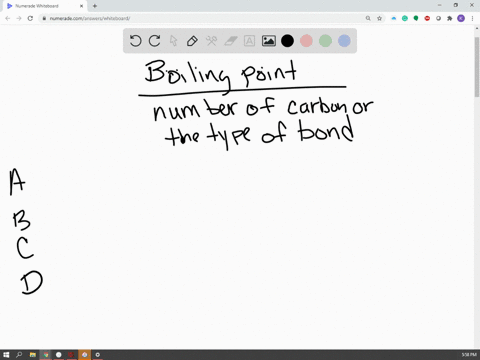Redo the whiteboard stroke
The image size is (480, 360).
154,41
